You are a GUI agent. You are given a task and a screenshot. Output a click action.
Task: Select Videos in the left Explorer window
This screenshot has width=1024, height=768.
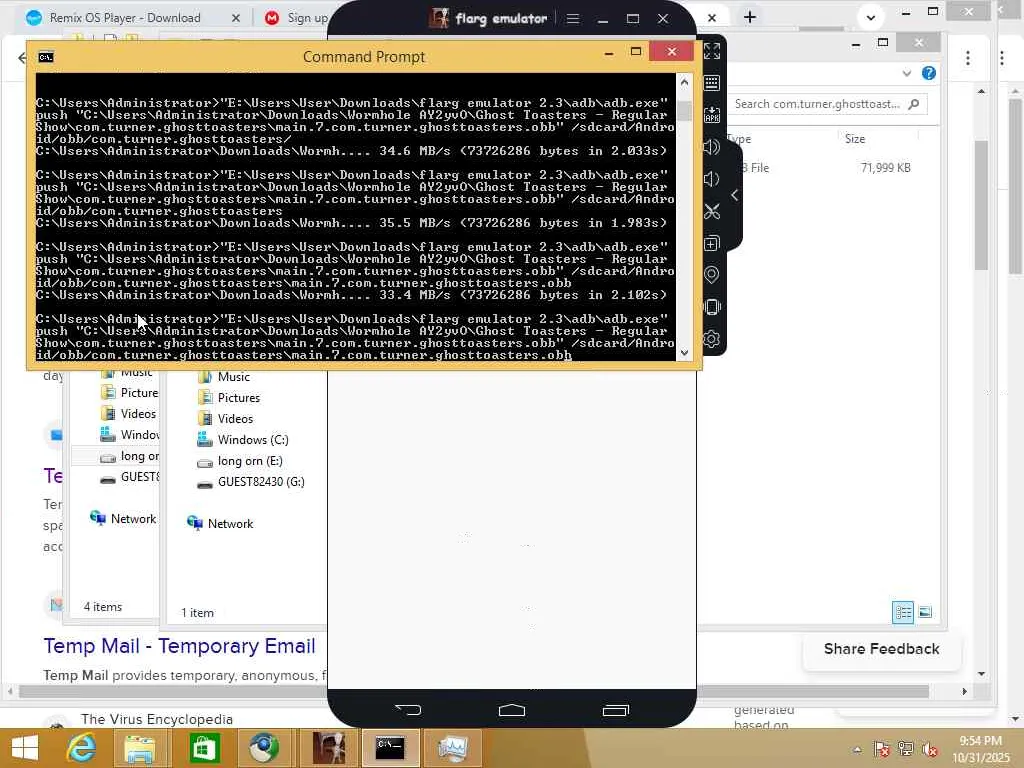[138, 413]
